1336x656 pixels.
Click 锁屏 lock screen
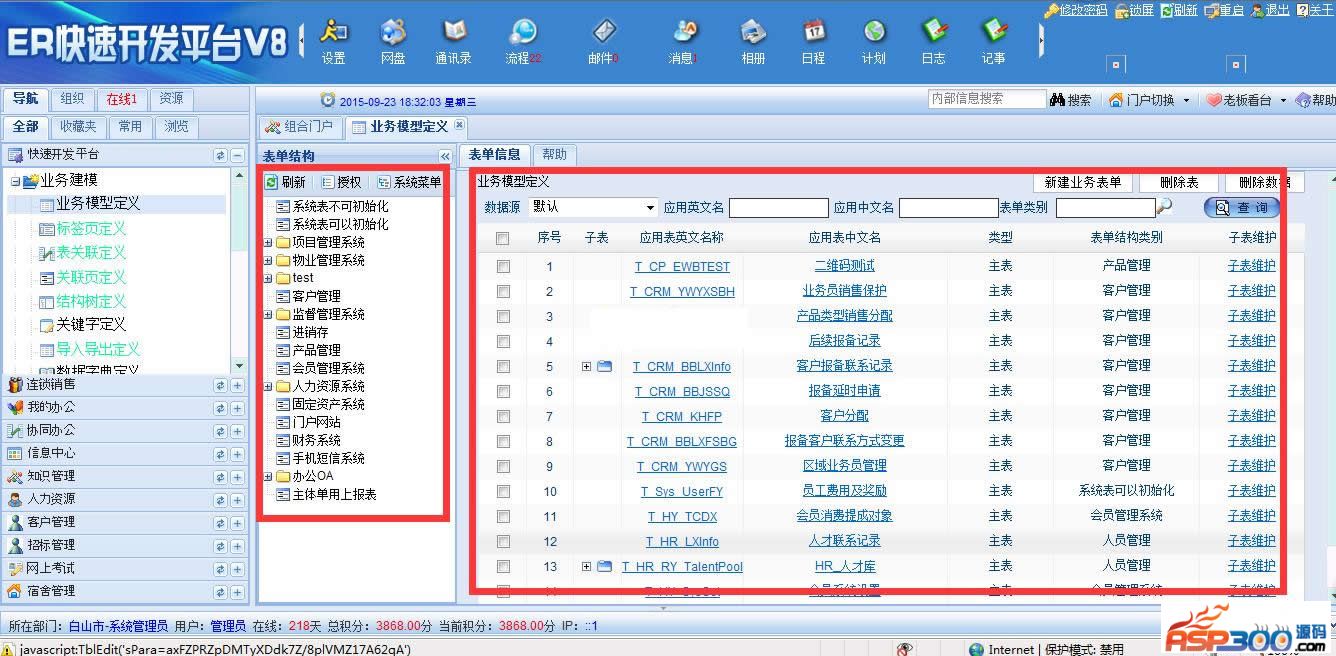(x=1133, y=10)
